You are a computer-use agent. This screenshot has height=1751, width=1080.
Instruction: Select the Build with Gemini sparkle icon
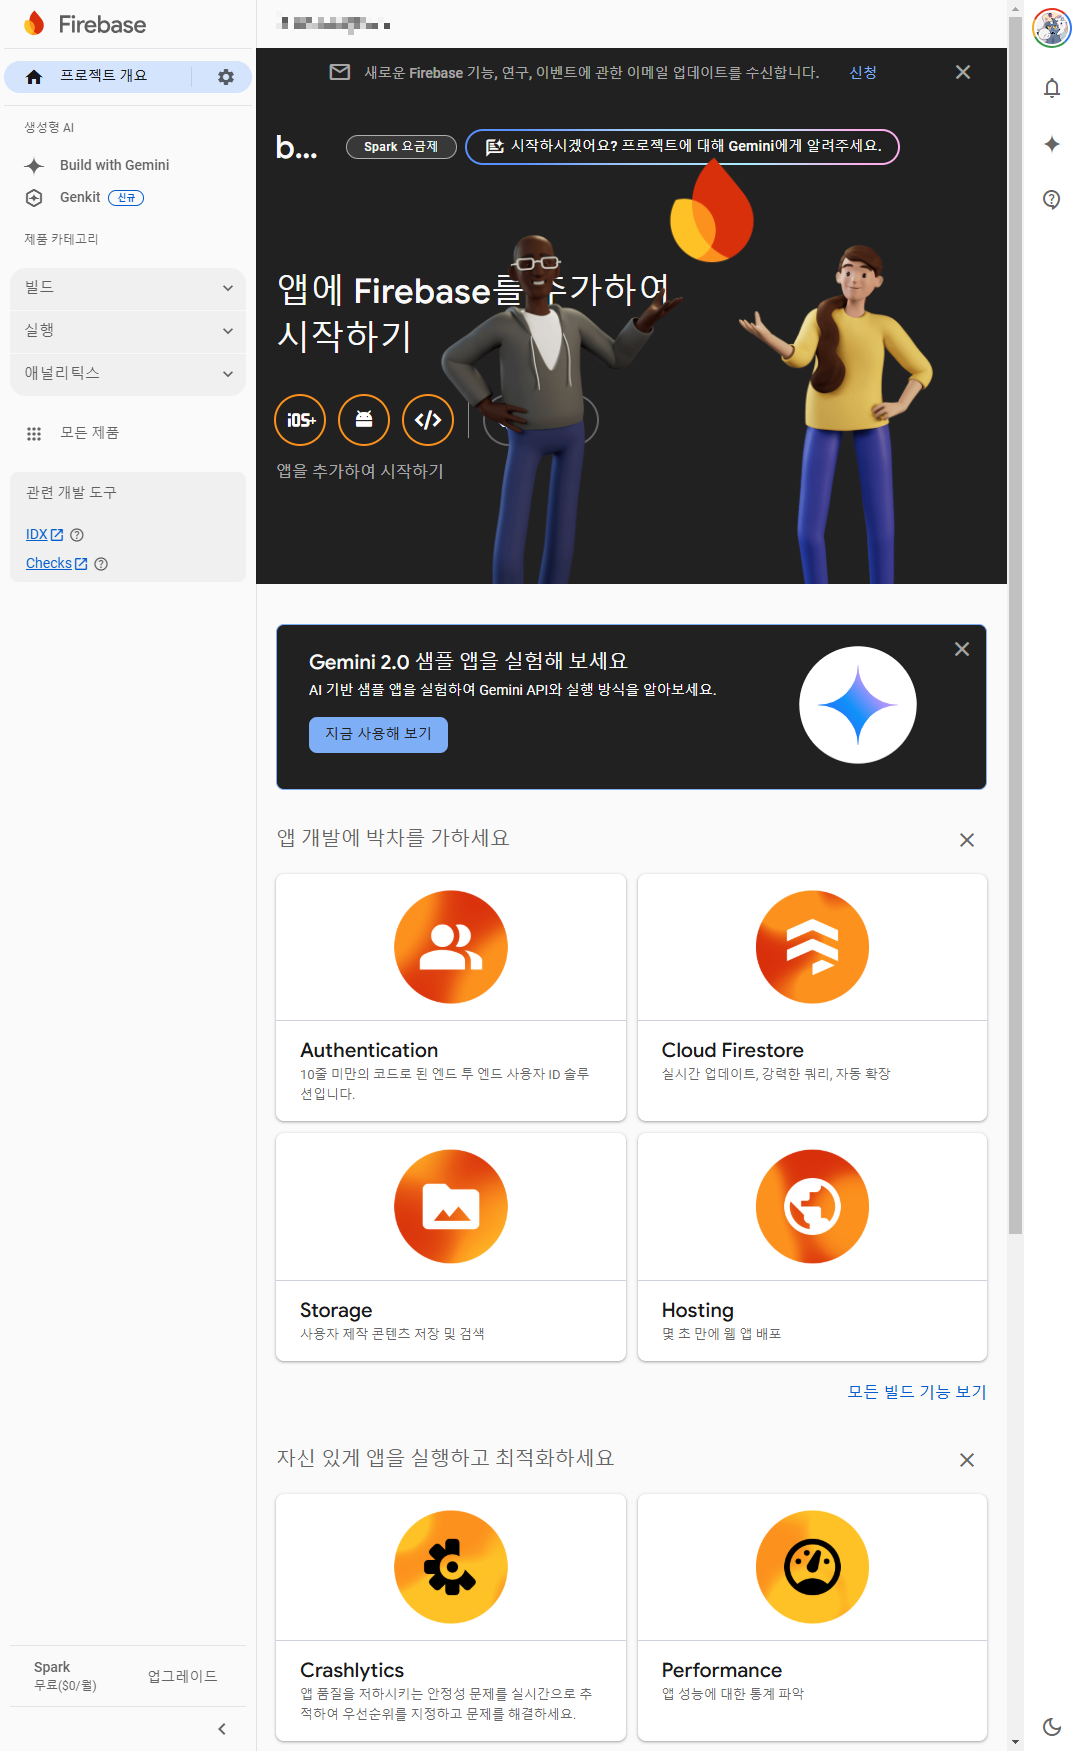pyautogui.click(x=34, y=166)
